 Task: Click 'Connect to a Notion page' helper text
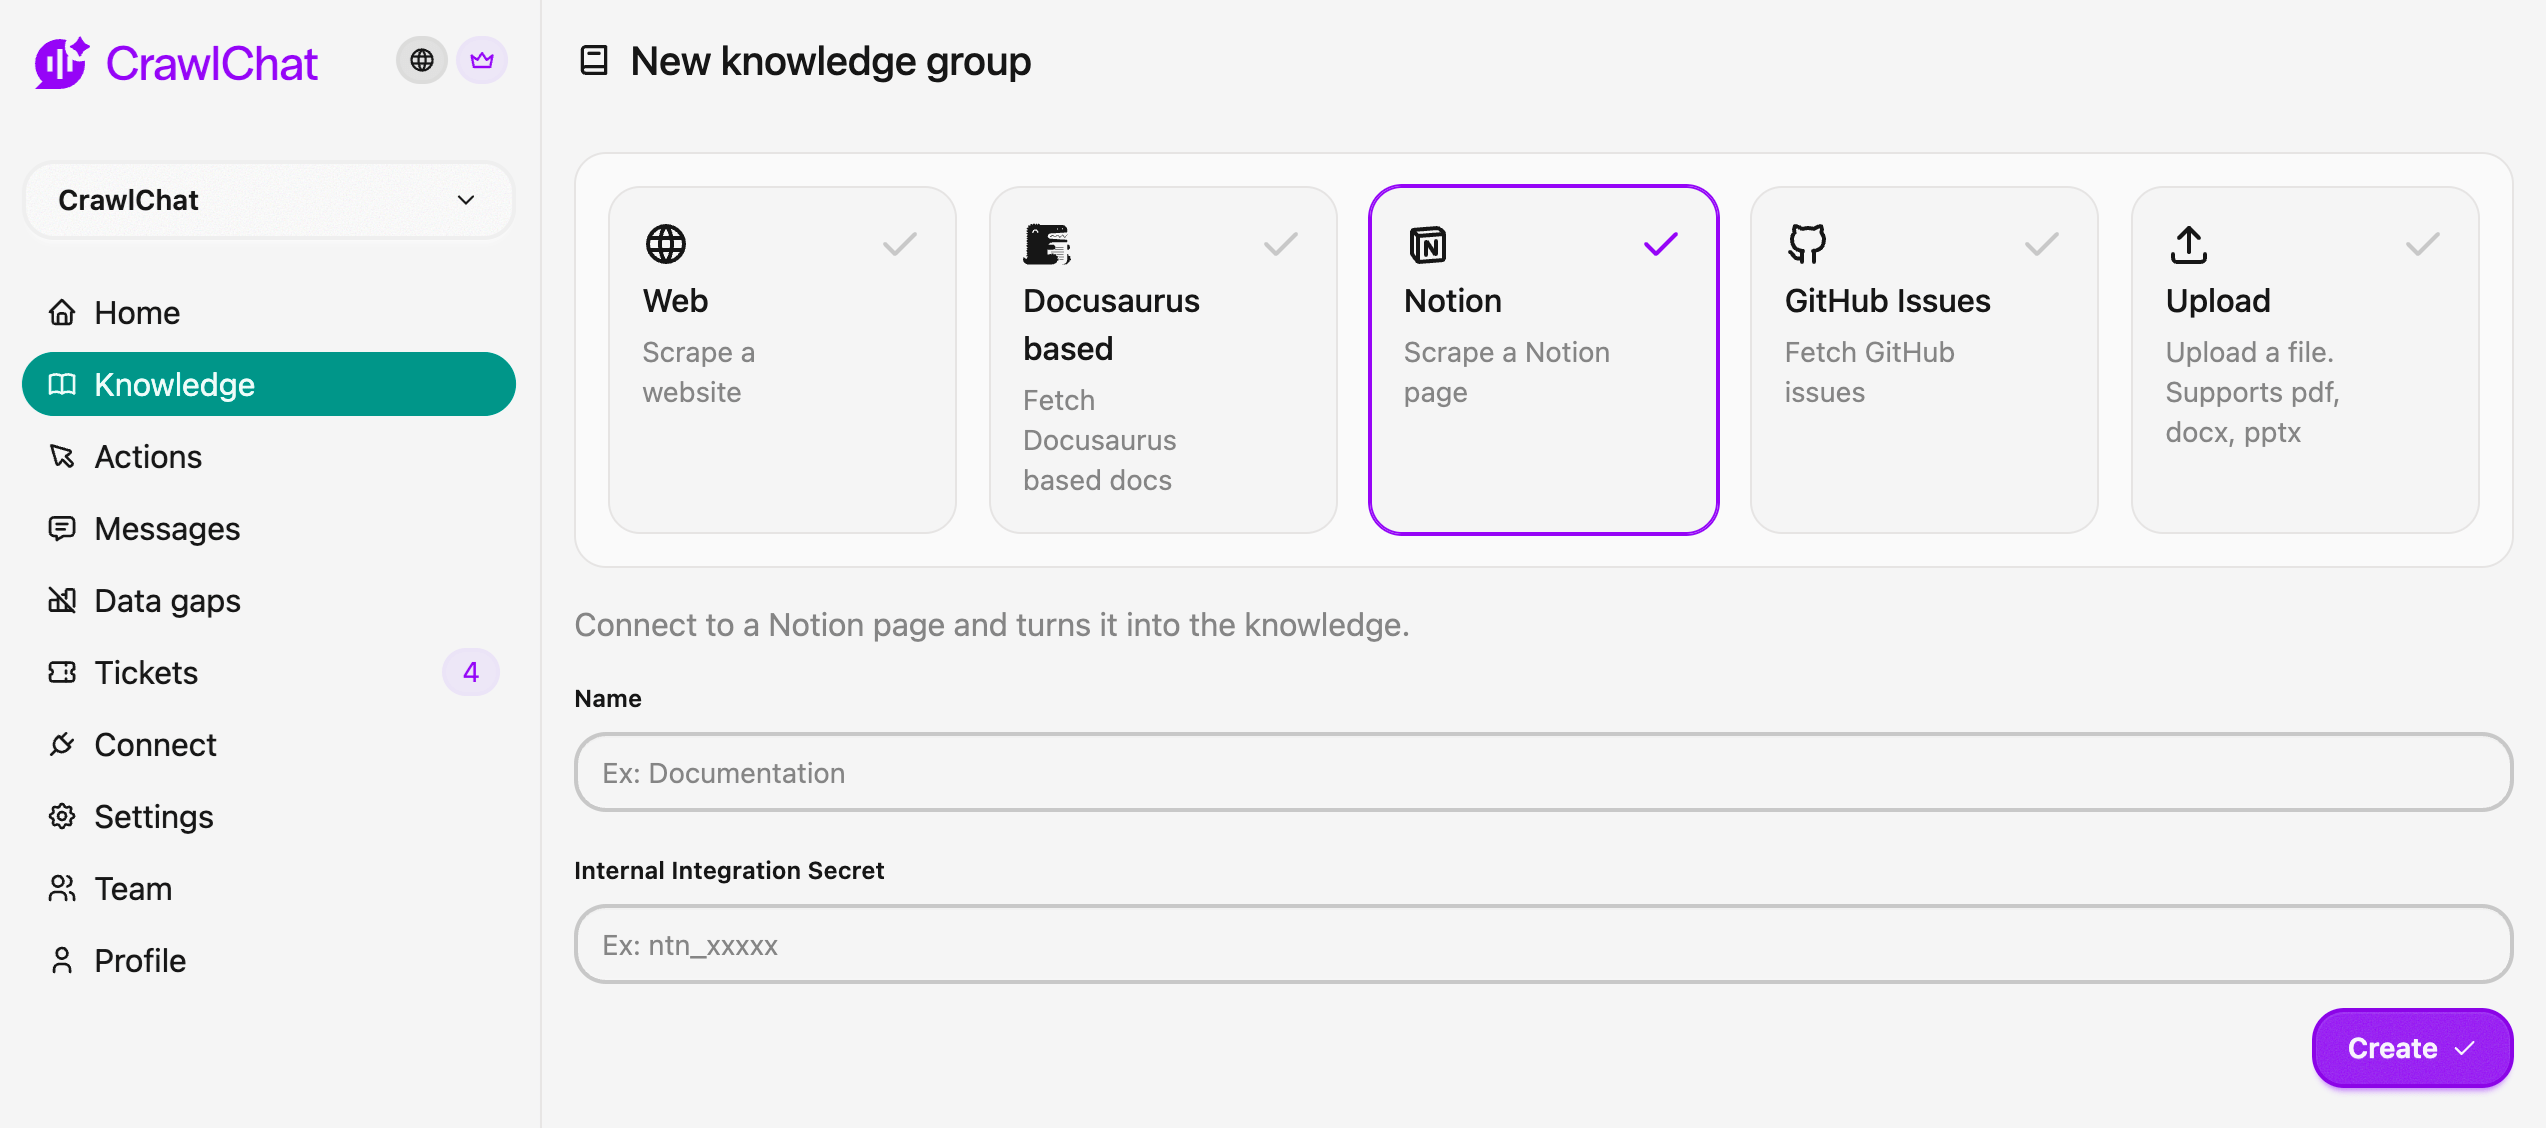[991, 625]
